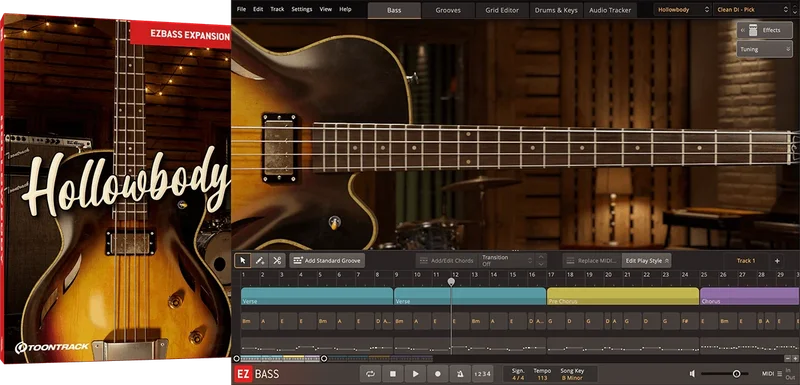Switch to the Grid Editor tab
800x385 pixels.
click(x=502, y=10)
